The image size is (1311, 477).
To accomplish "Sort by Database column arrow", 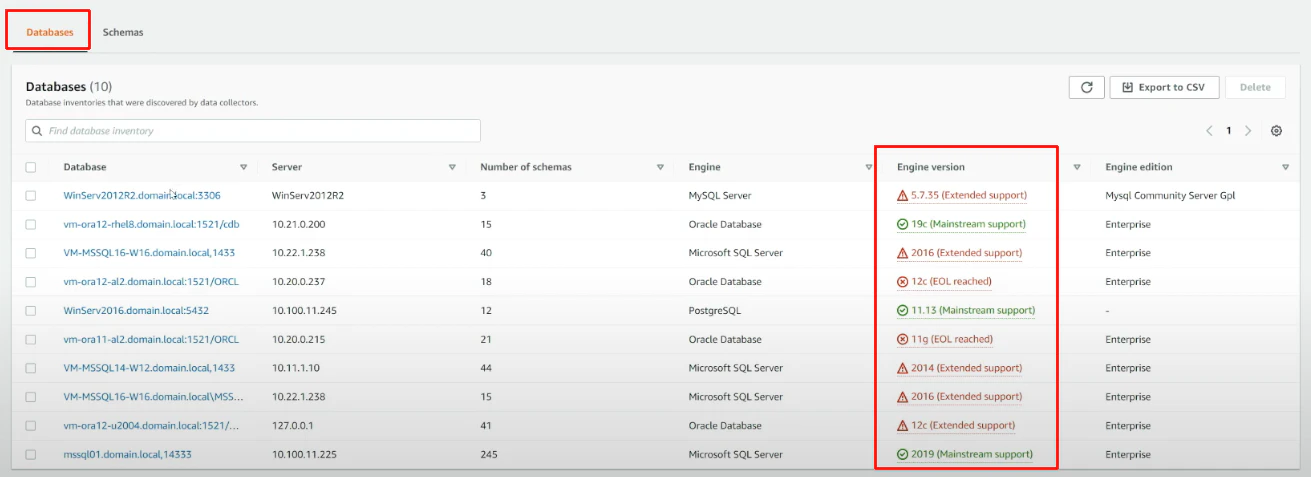I will (x=243, y=167).
